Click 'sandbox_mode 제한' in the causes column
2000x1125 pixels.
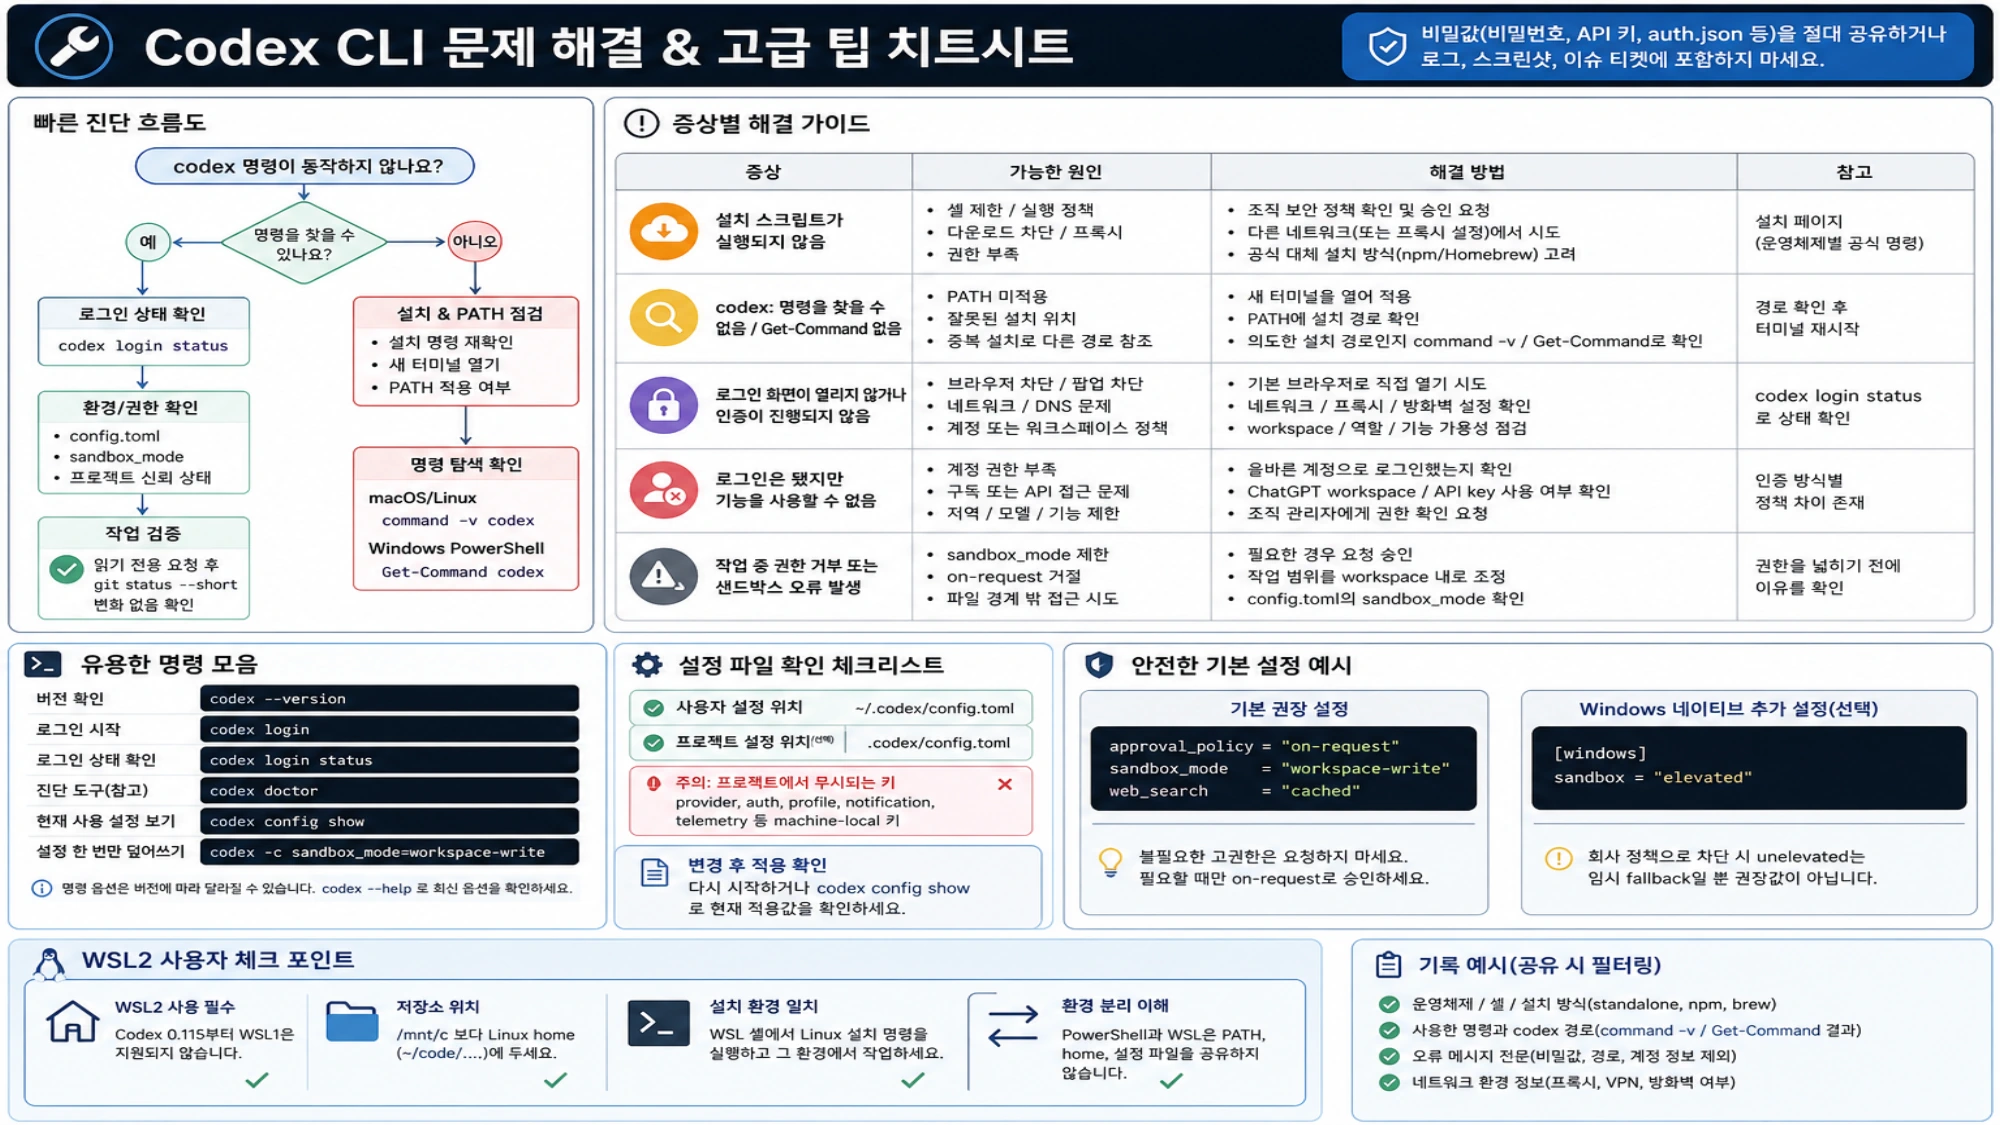[x=1027, y=554]
